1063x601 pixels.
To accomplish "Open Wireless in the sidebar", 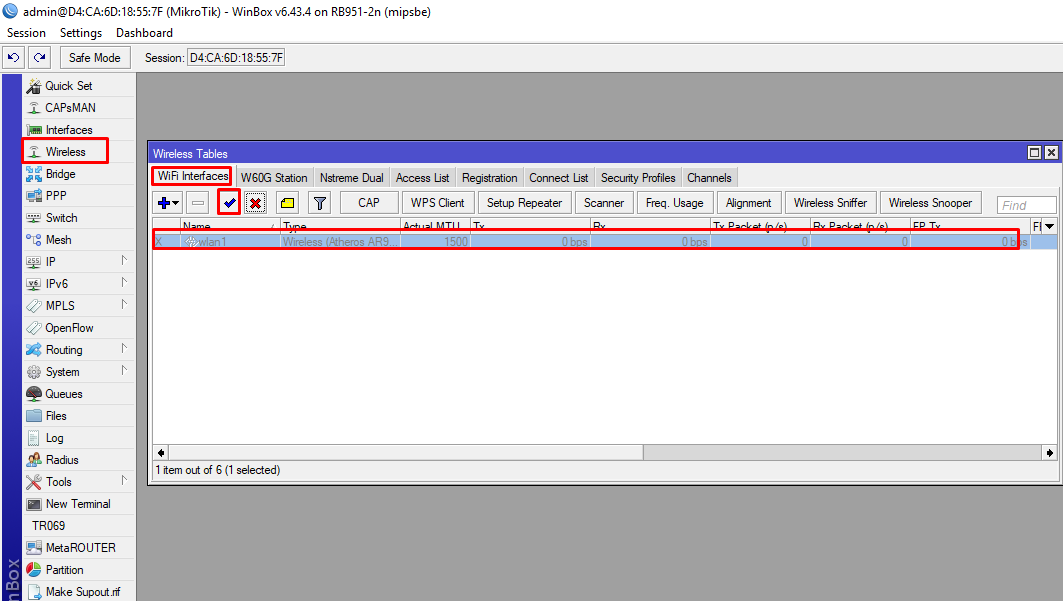I will (79, 152).
